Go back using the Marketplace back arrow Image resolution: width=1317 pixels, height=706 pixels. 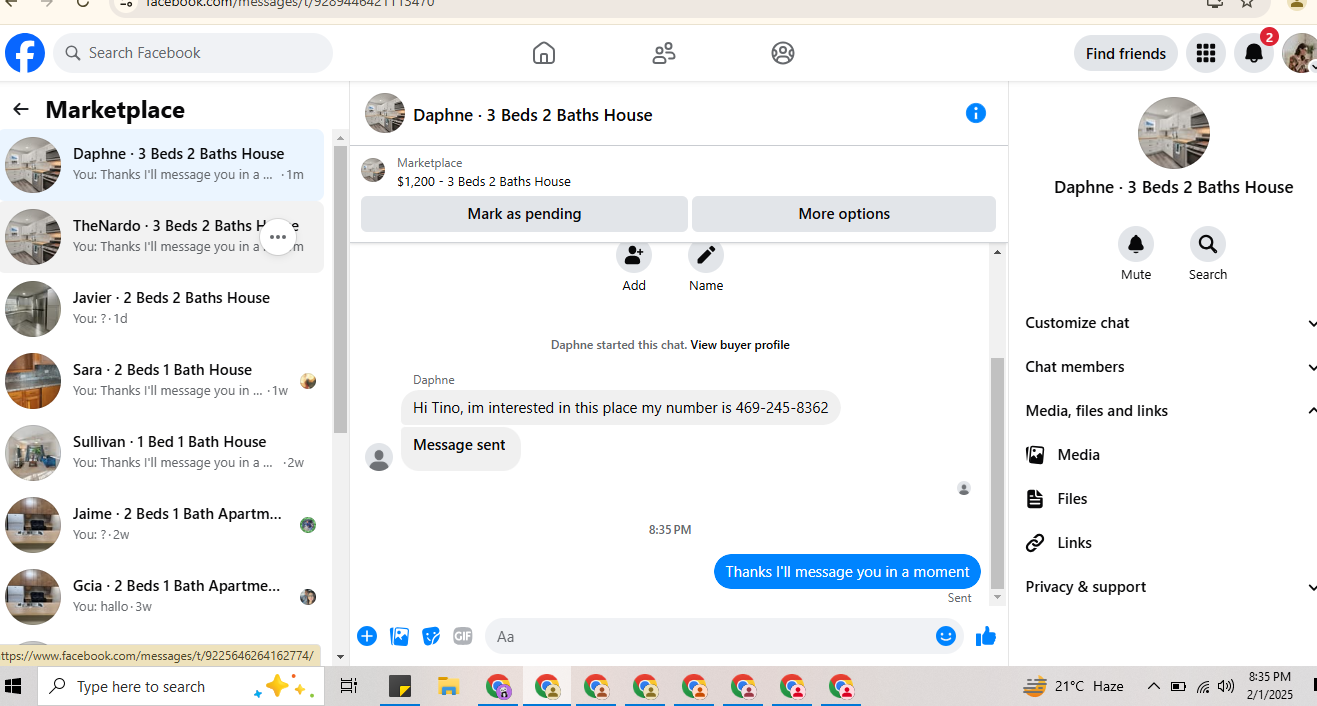point(21,109)
